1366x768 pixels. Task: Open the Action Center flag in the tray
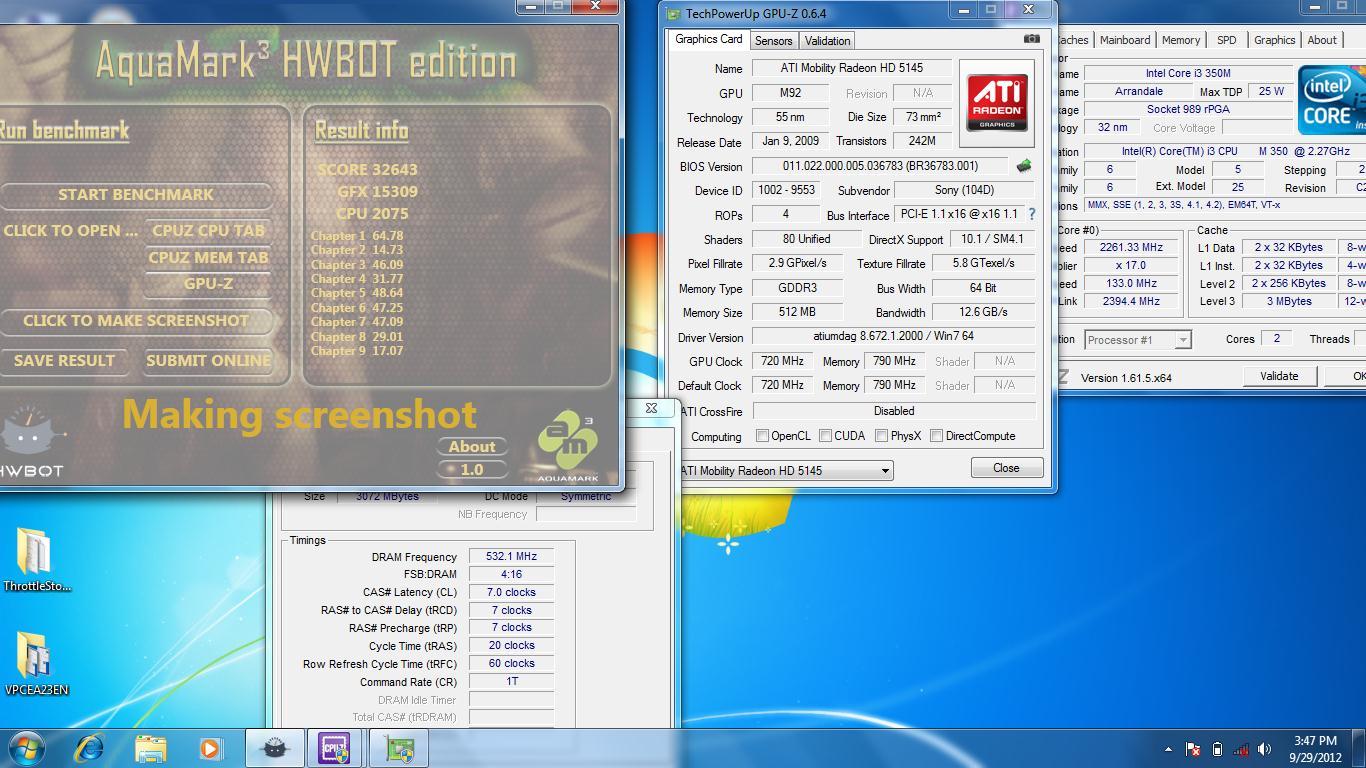coord(1193,749)
